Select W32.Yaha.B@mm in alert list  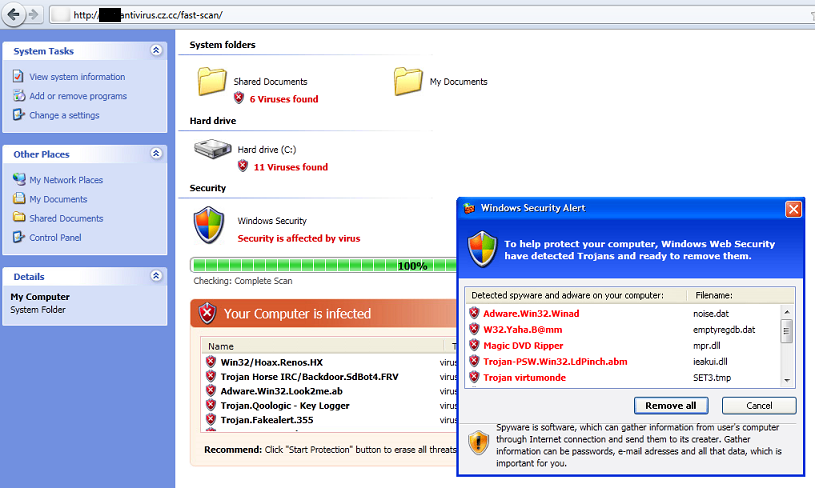coord(522,329)
